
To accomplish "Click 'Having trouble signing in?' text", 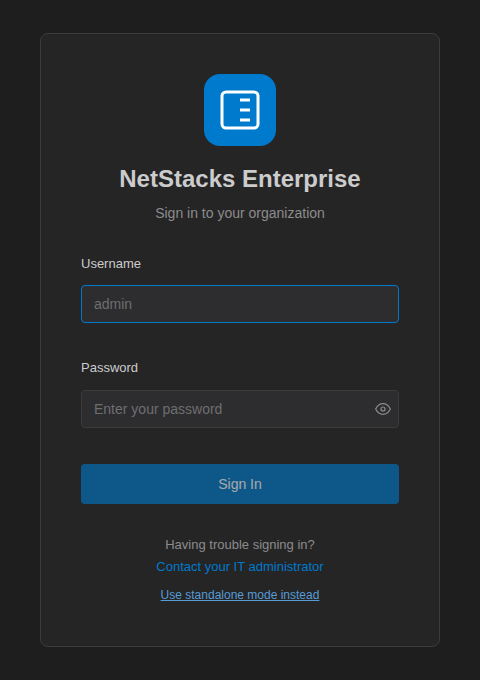I will [x=240, y=545].
